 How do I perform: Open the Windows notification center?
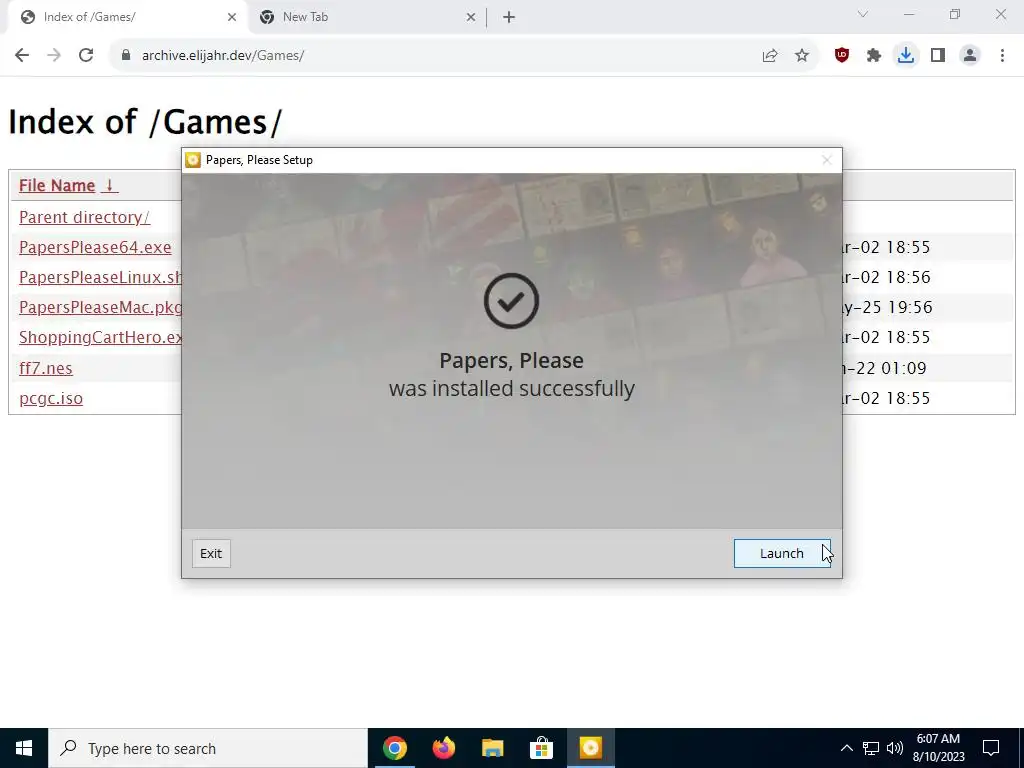coord(991,748)
